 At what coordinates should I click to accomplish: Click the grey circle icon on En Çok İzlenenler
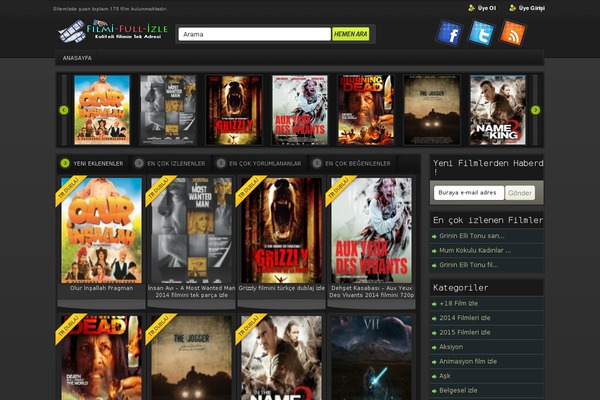coord(139,163)
